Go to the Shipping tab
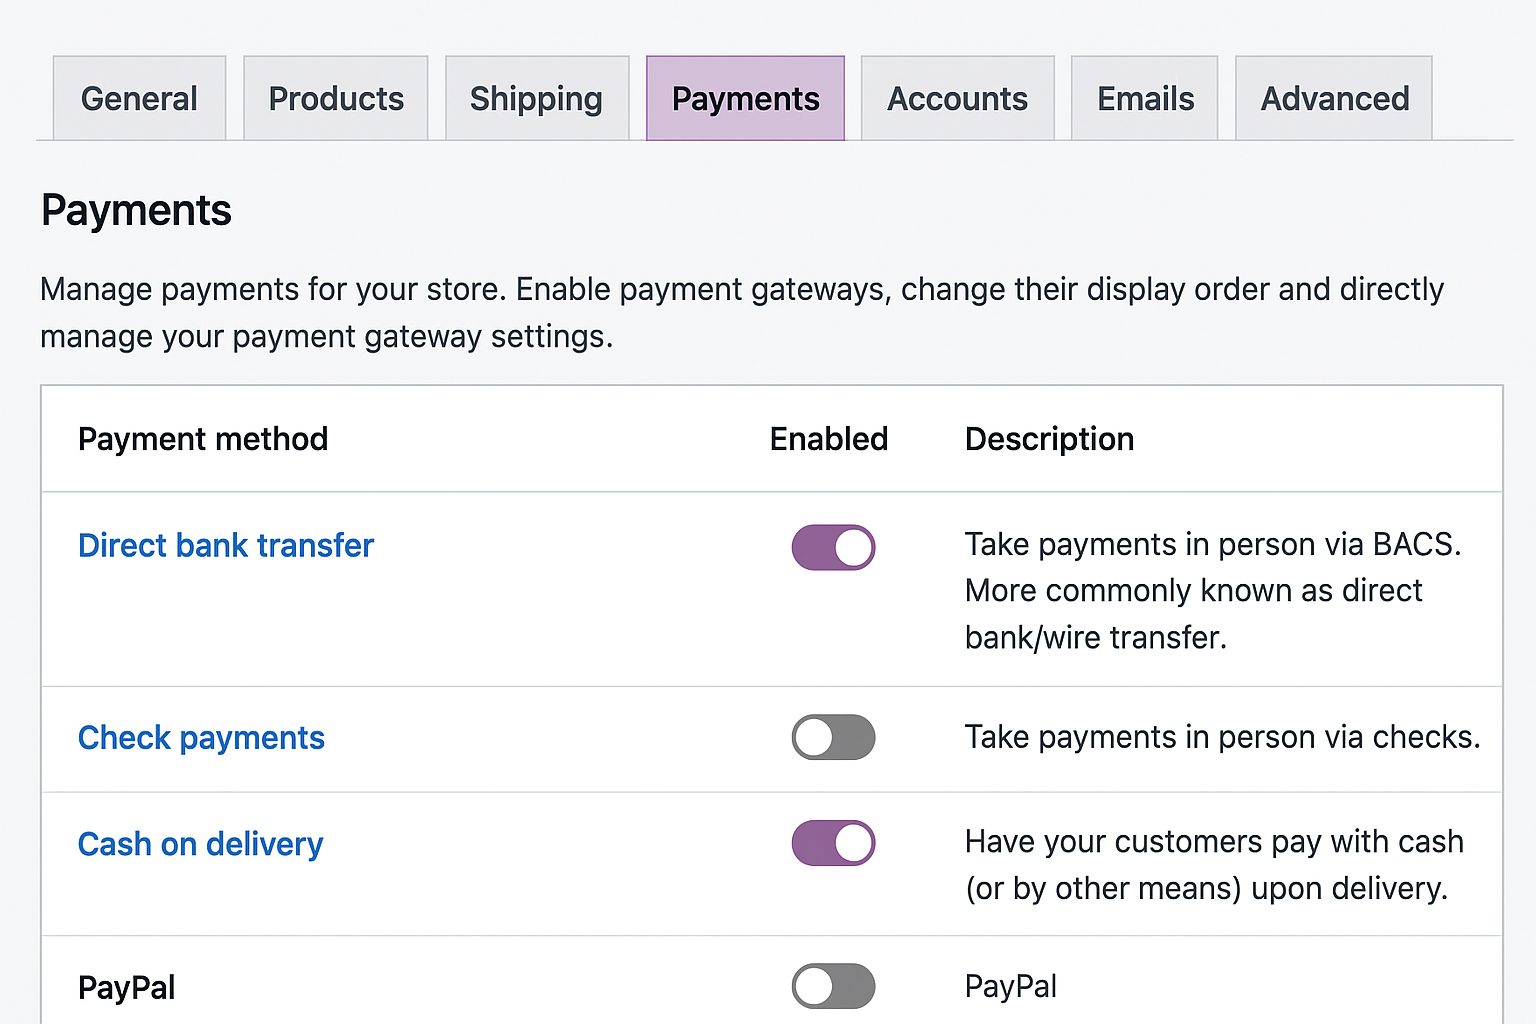Image resolution: width=1536 pixels, height=1024 pixels. 536,99
